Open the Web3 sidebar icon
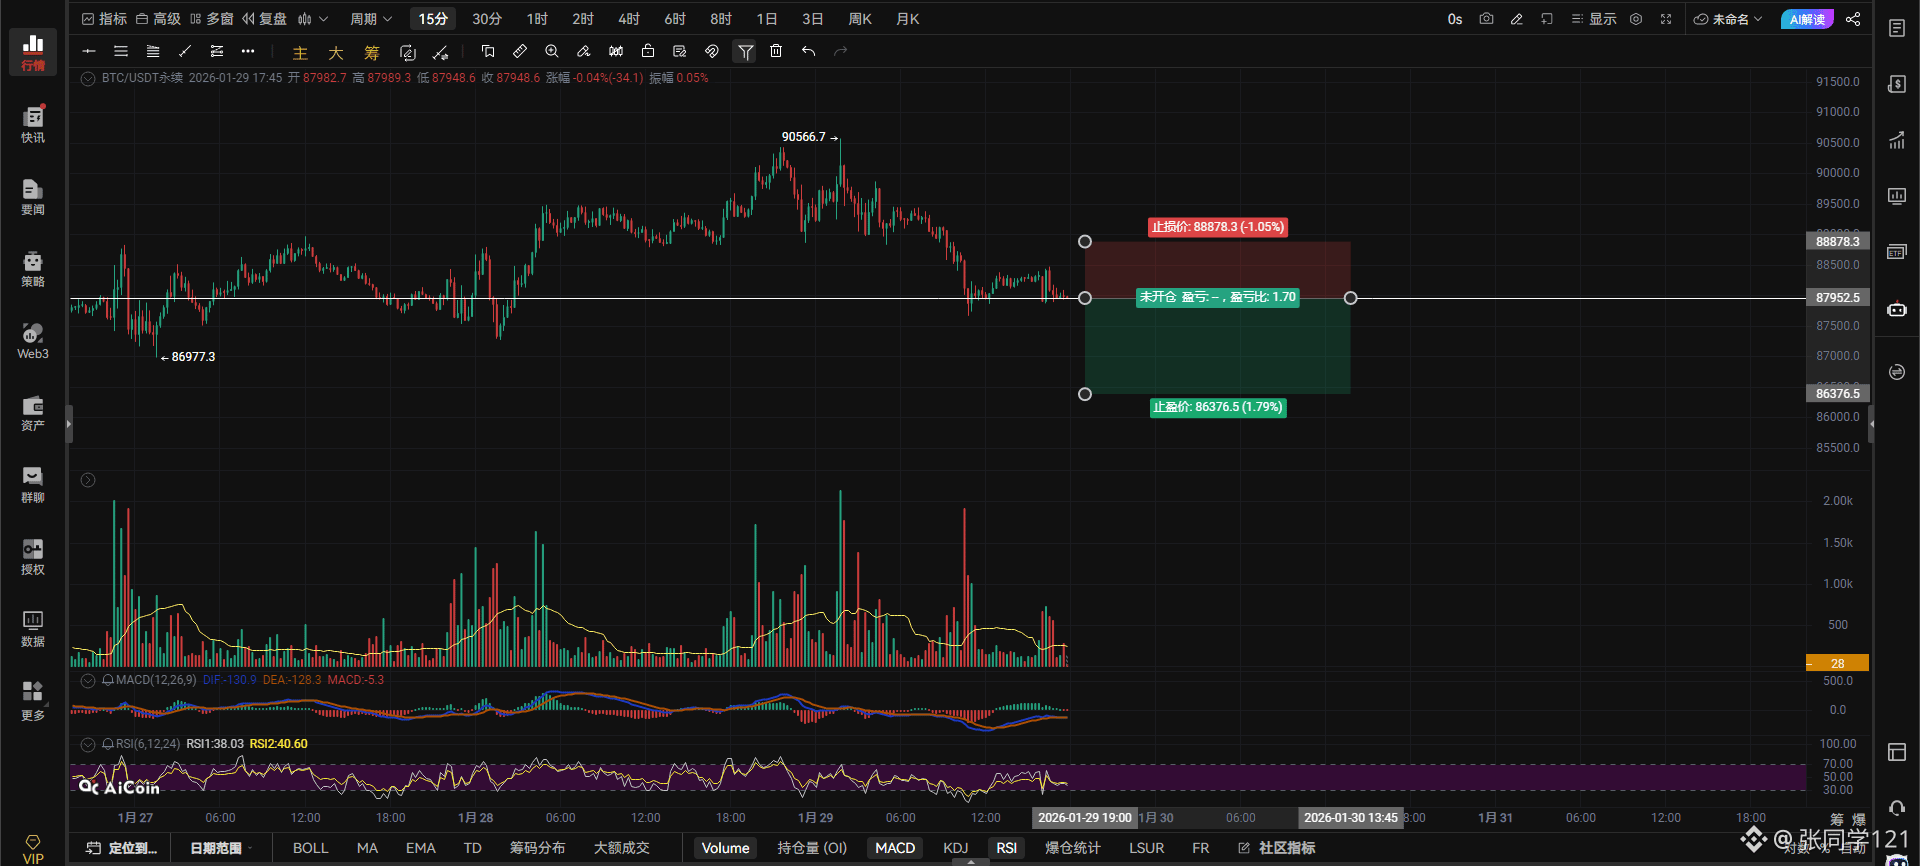The image size is (1920, 866). tap(33, 340)
